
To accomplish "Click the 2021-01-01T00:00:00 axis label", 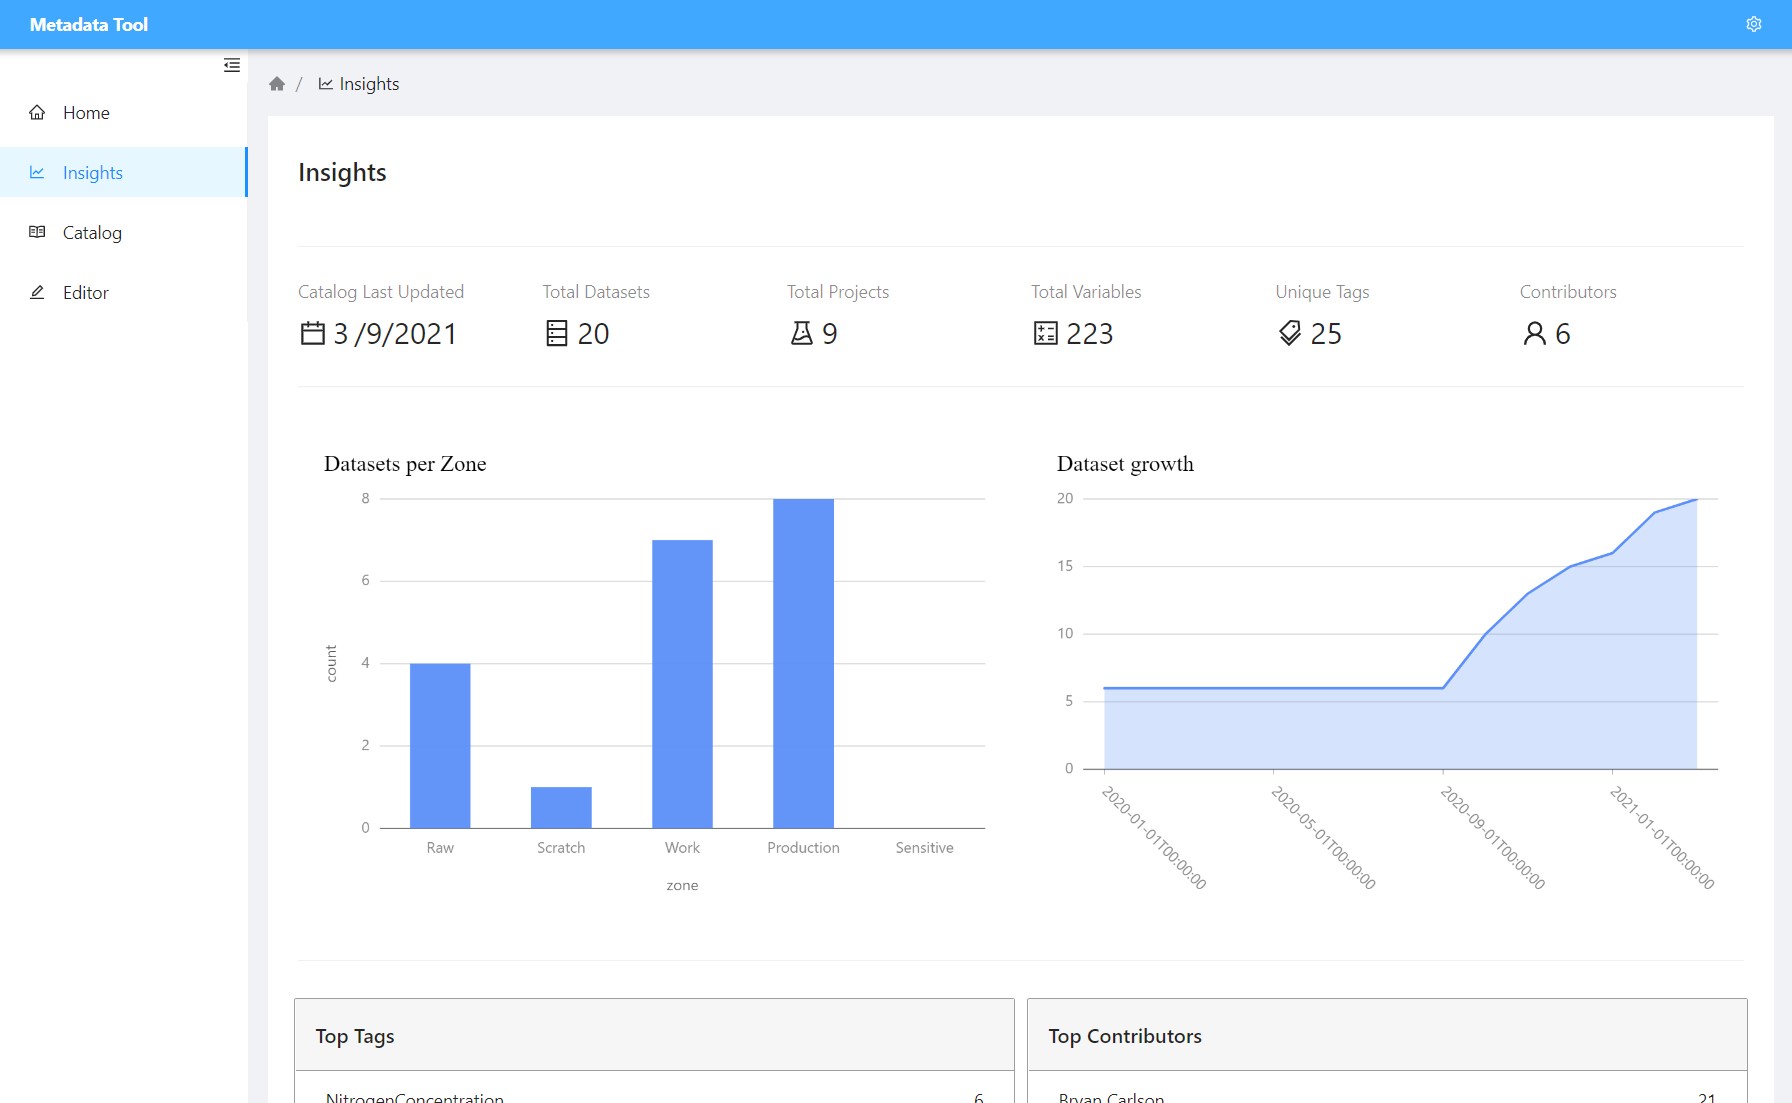I will pos(1662,838).
